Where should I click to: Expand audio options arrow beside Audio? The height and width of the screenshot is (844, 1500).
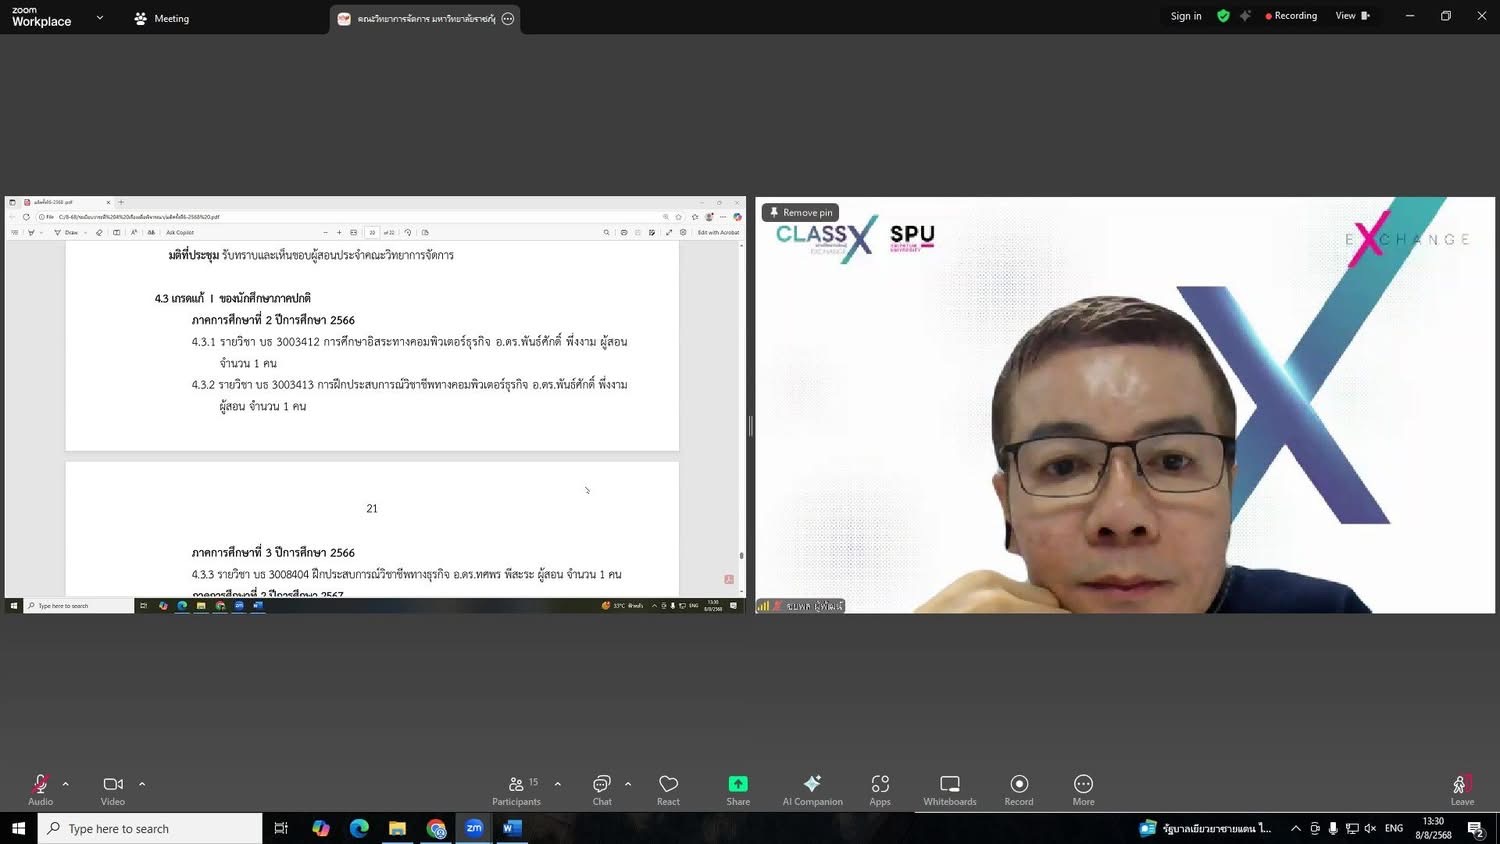click(x=66, y=784)
